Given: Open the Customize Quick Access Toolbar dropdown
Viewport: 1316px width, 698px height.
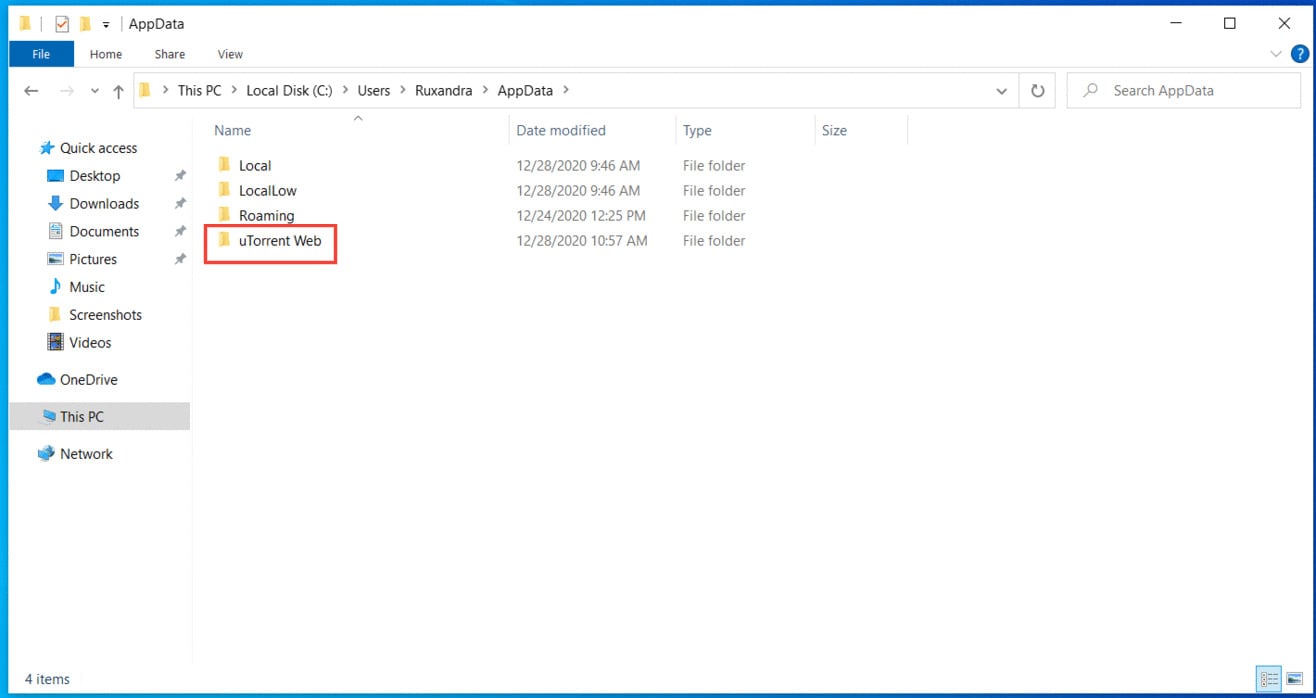Looking at the screenshot, I should tap(106, 23).
